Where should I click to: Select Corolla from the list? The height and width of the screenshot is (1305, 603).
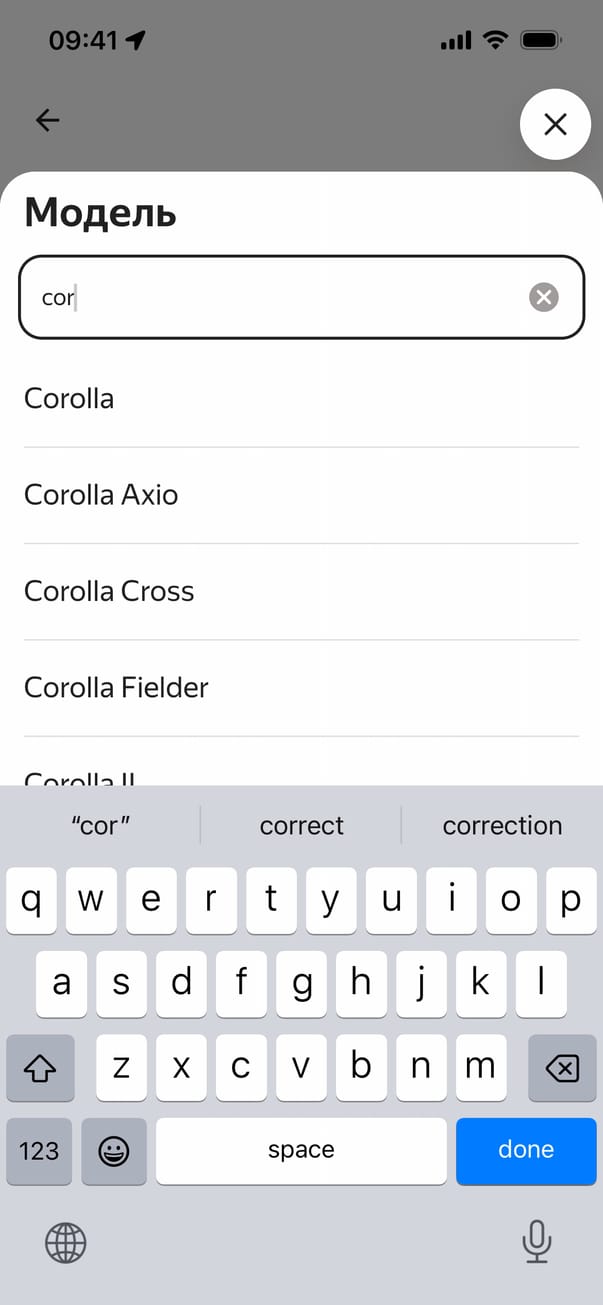point(69,399)
